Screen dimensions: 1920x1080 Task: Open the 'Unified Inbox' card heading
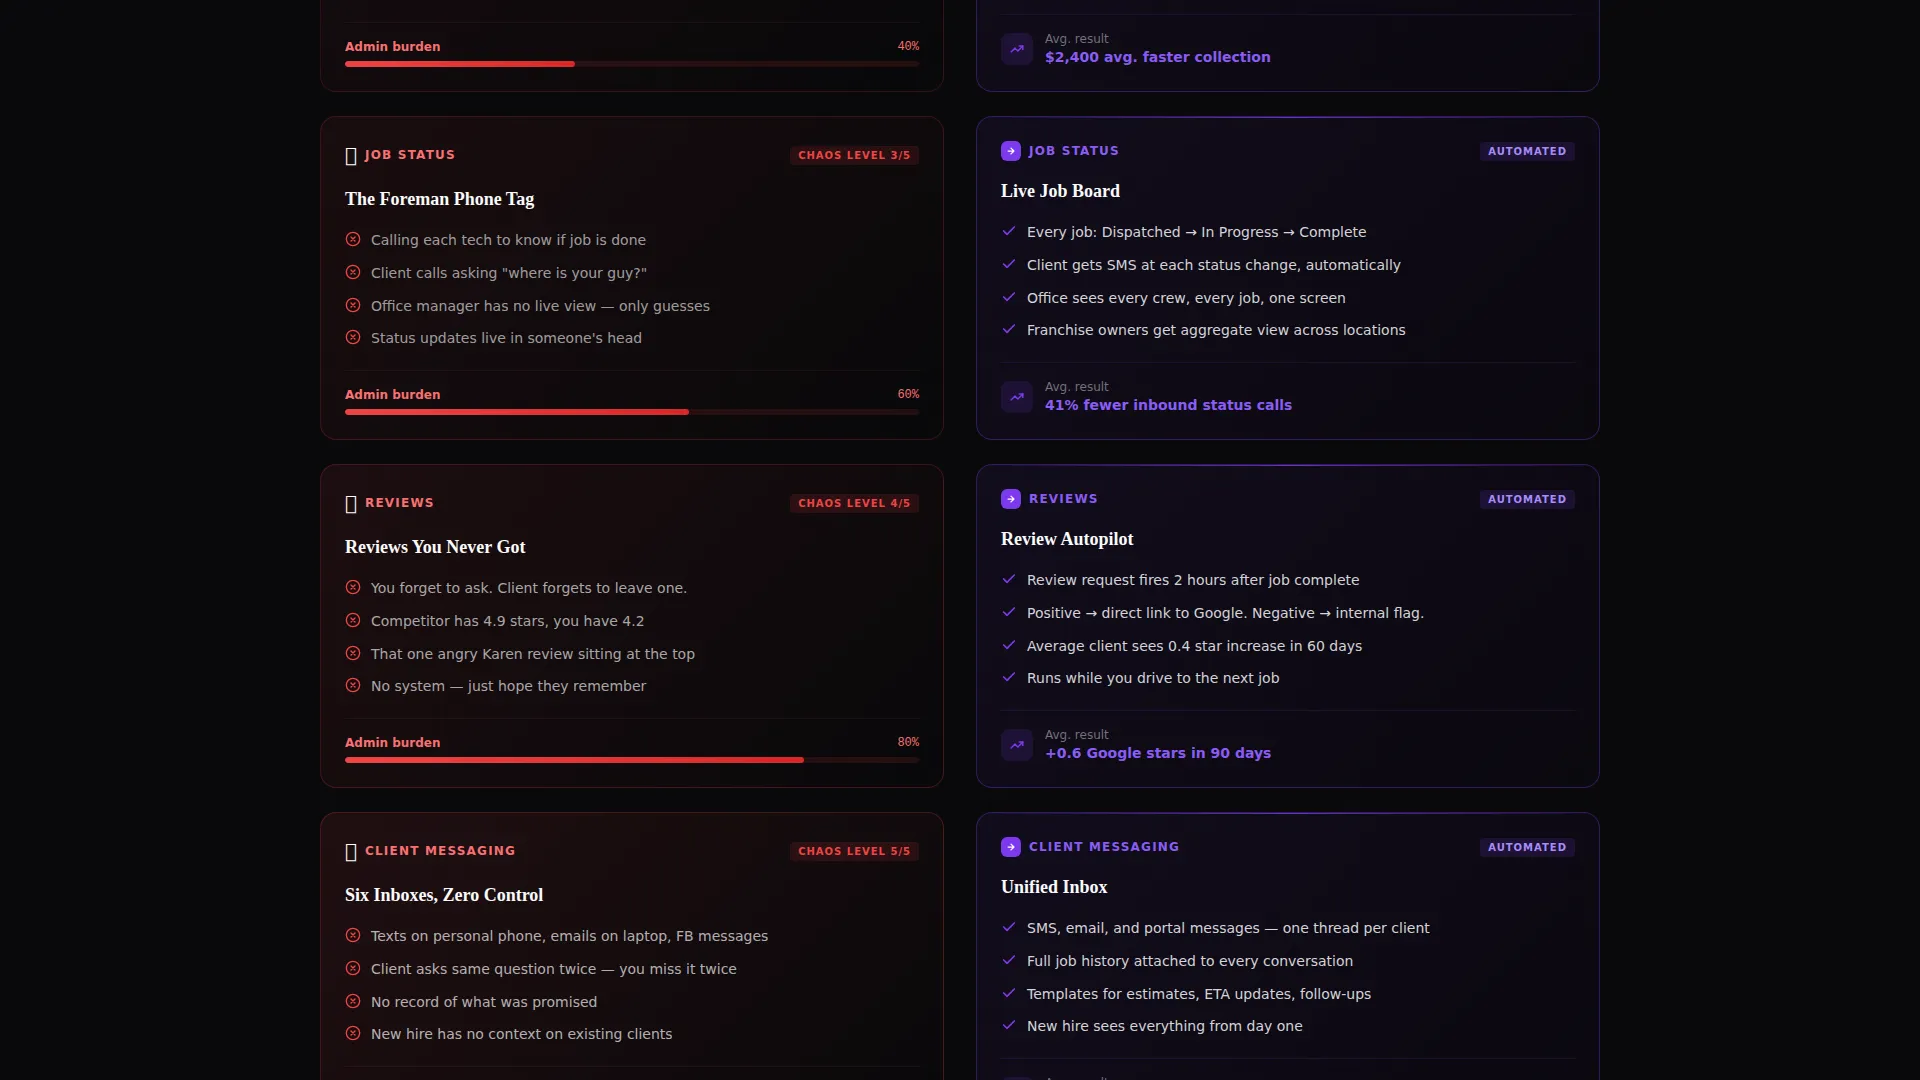1054,887
